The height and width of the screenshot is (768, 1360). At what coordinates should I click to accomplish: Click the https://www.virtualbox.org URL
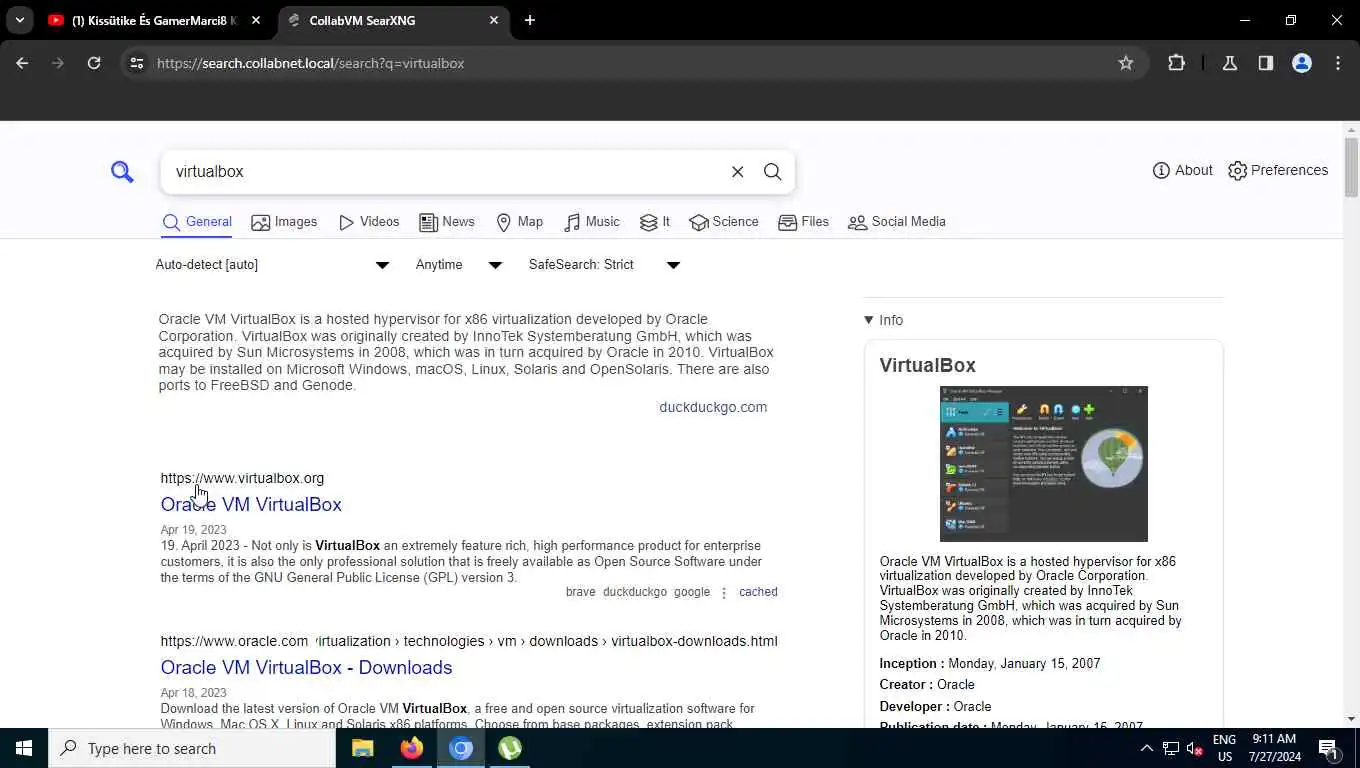242,478
